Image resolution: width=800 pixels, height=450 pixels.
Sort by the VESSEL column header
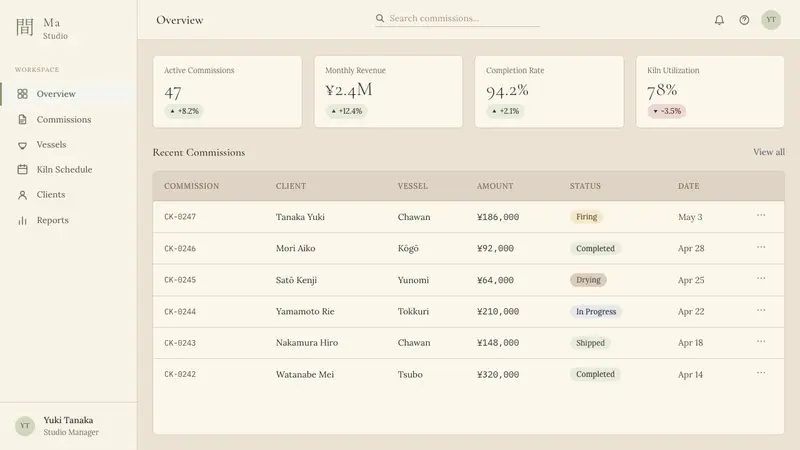[413, 186]
